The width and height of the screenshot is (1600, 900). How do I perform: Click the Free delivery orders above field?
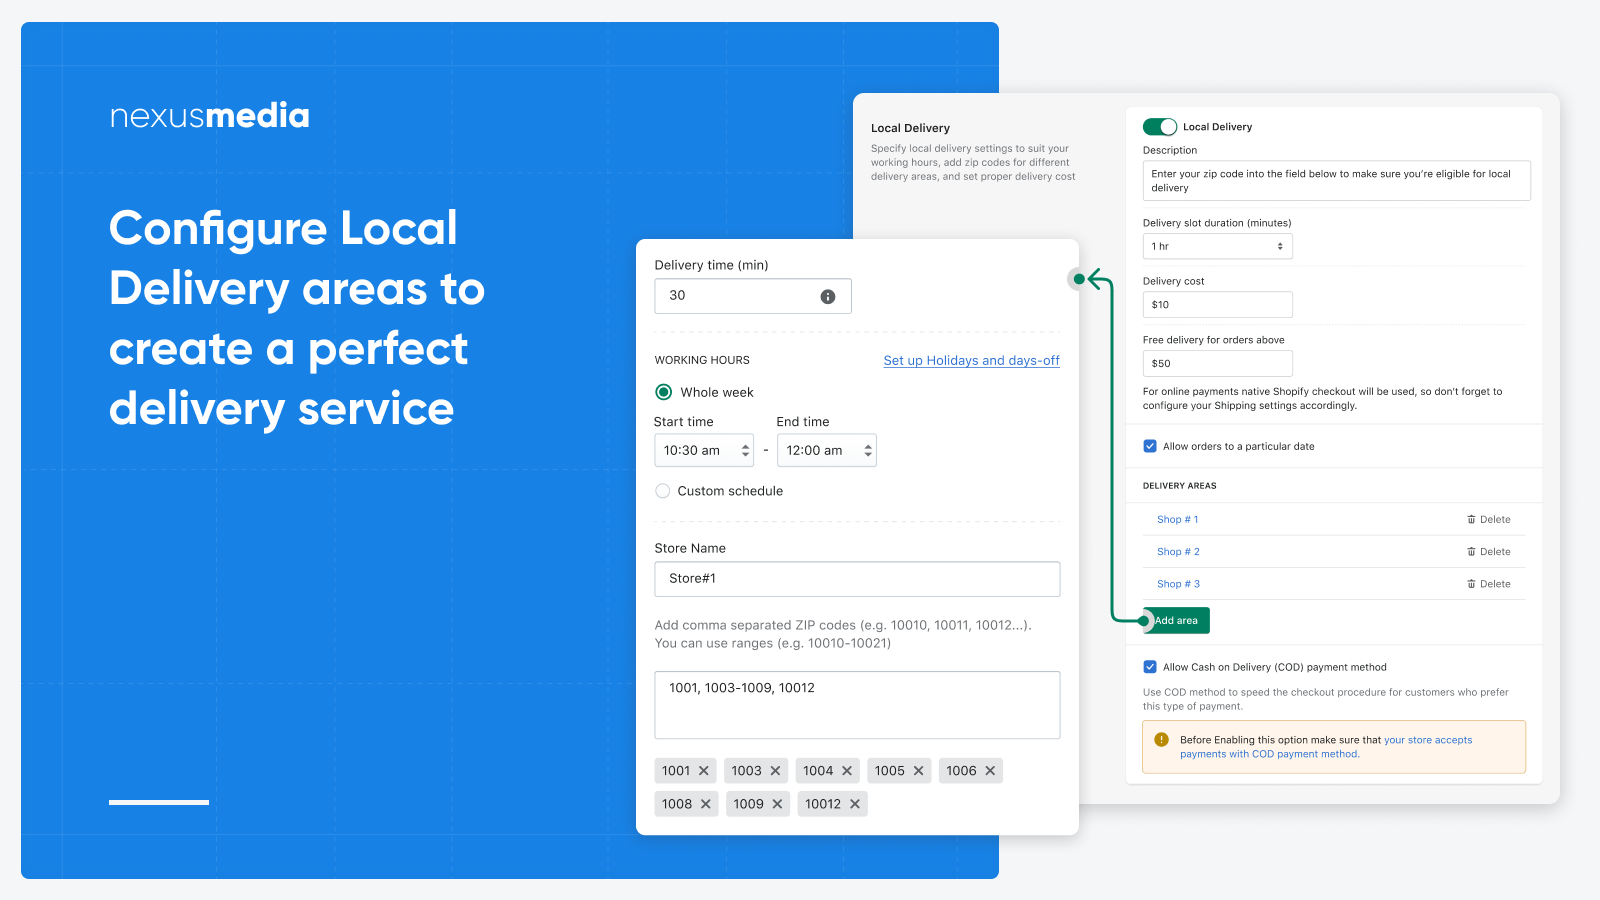[1218, 364]
